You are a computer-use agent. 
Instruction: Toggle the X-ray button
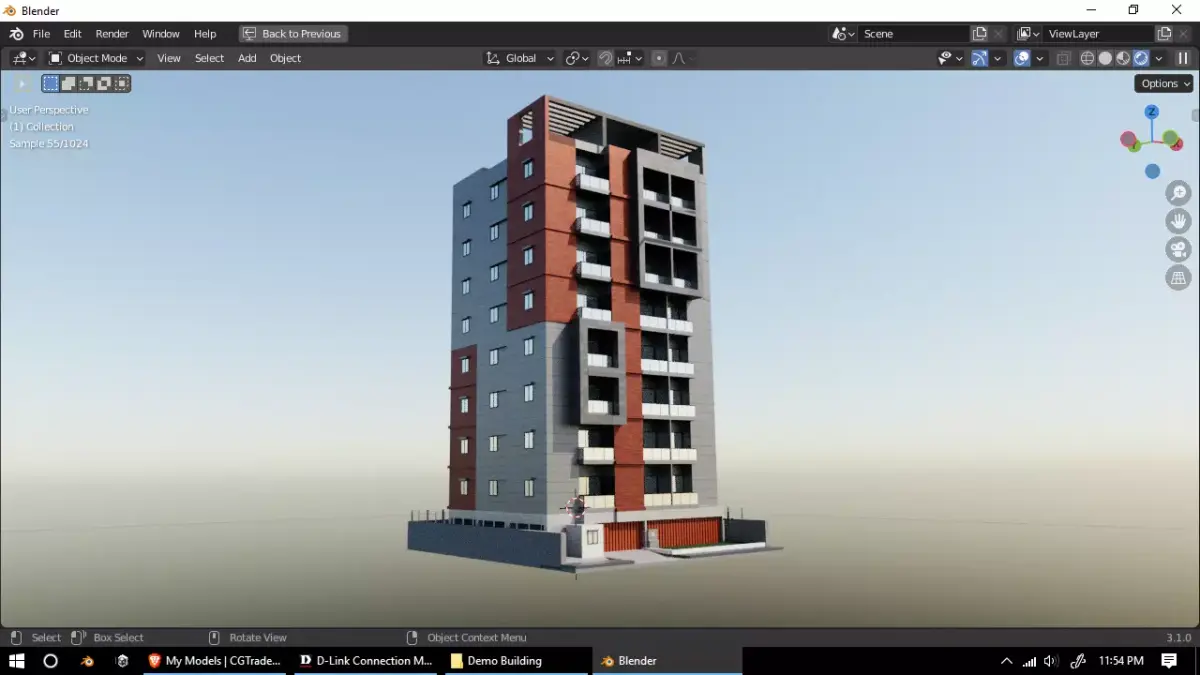point(1063,58)
